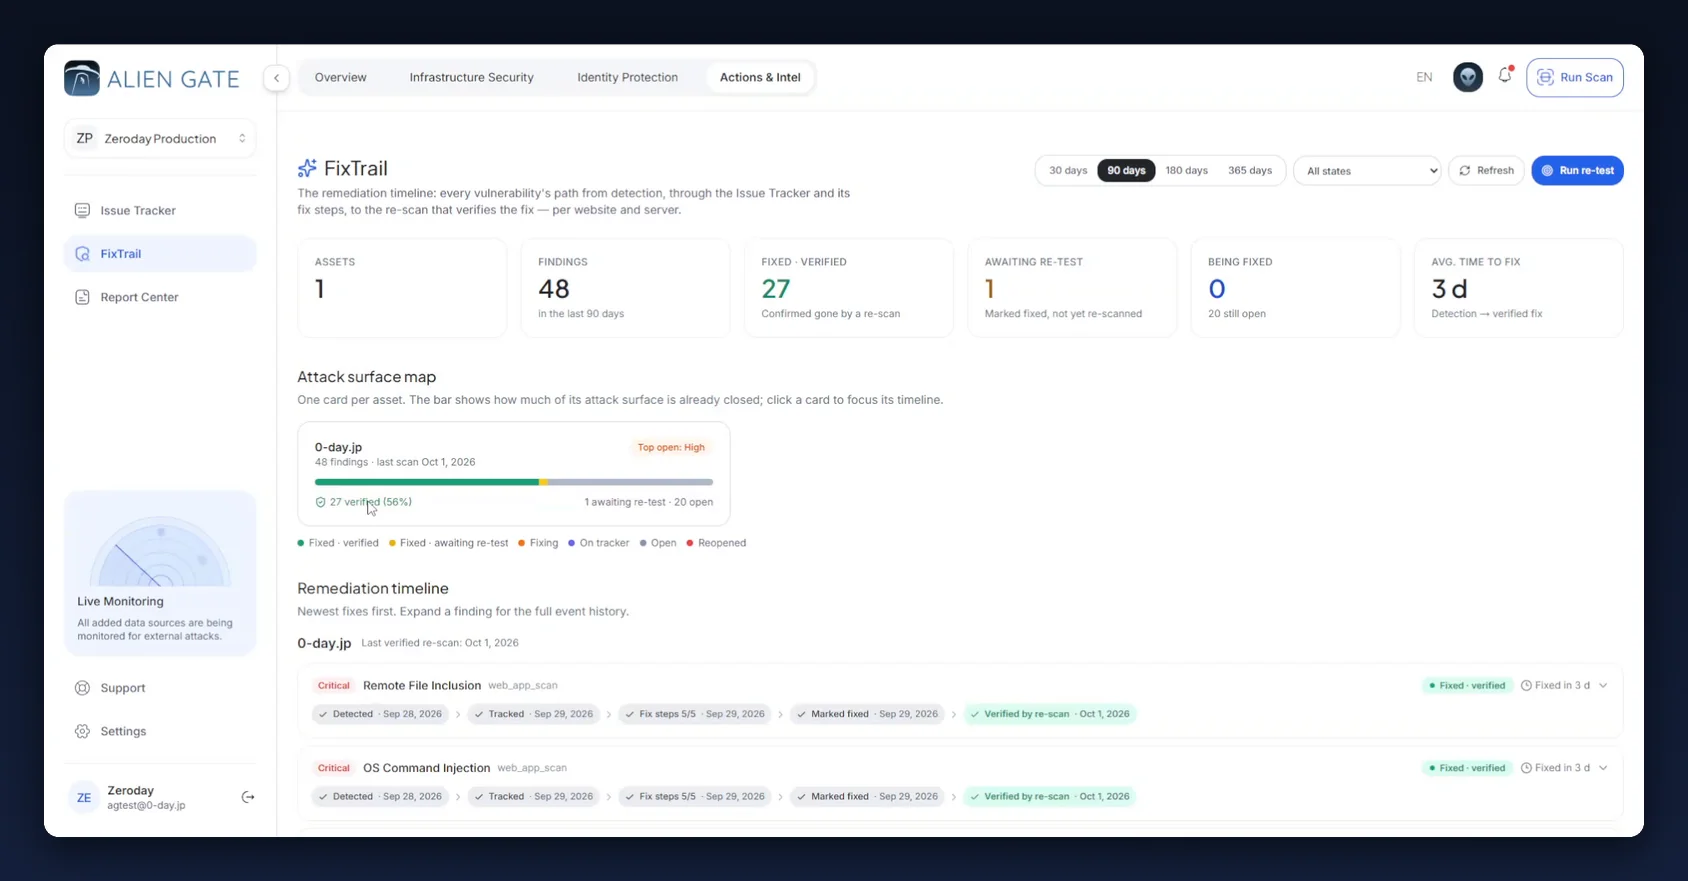Open the Infrastructure Security tab

(471, 77)
